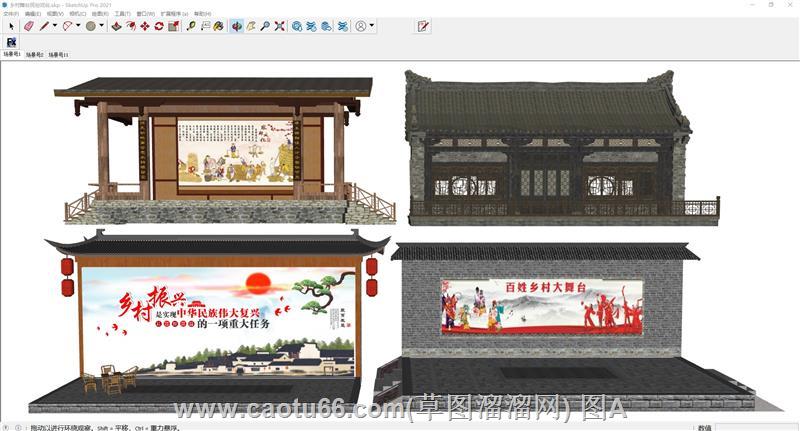
Task: Select the Move tool
Action: [x=145, y=26]
